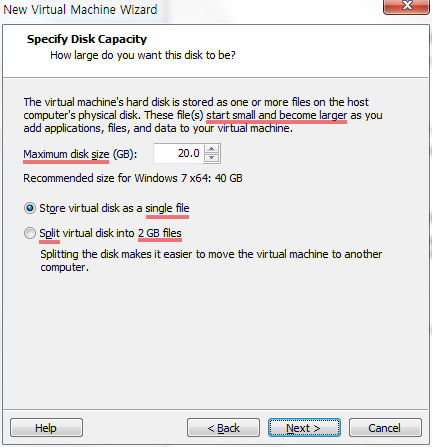Click the 'Maximum disk size (GB)' label
Screen dimensions: 432x447
(80, 154)
